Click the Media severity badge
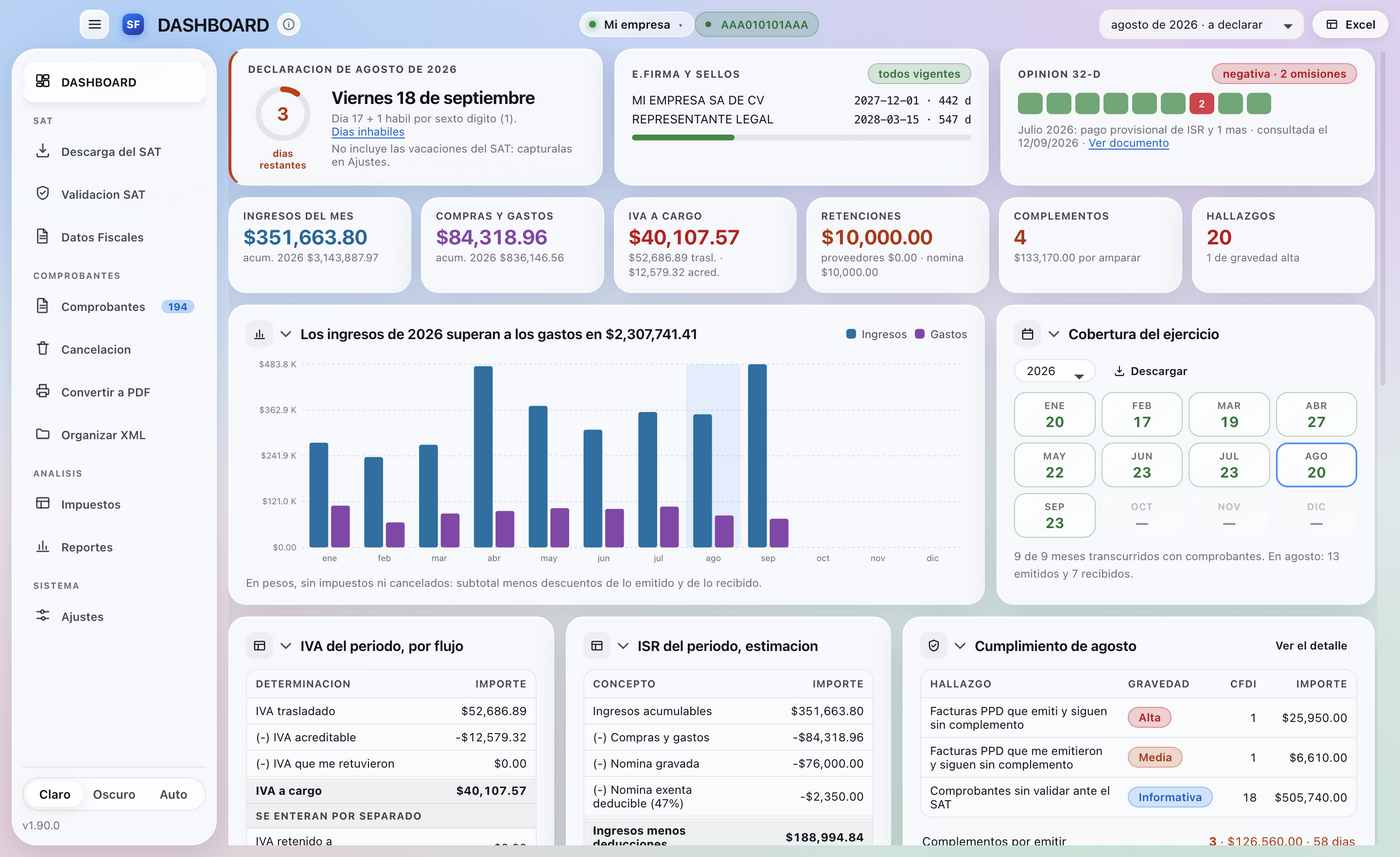 (1155, 757)
